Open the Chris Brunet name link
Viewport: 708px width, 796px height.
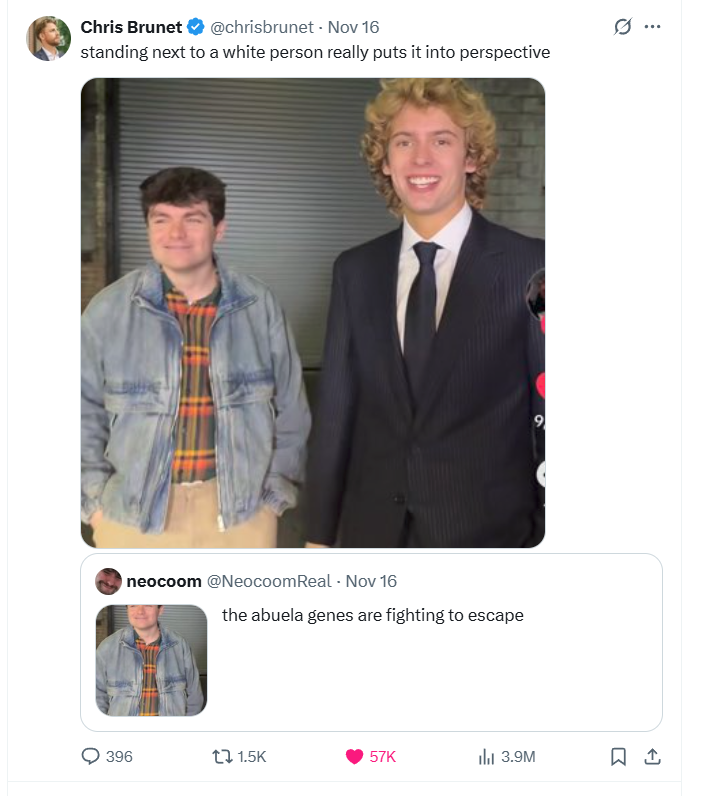(131, 27)
